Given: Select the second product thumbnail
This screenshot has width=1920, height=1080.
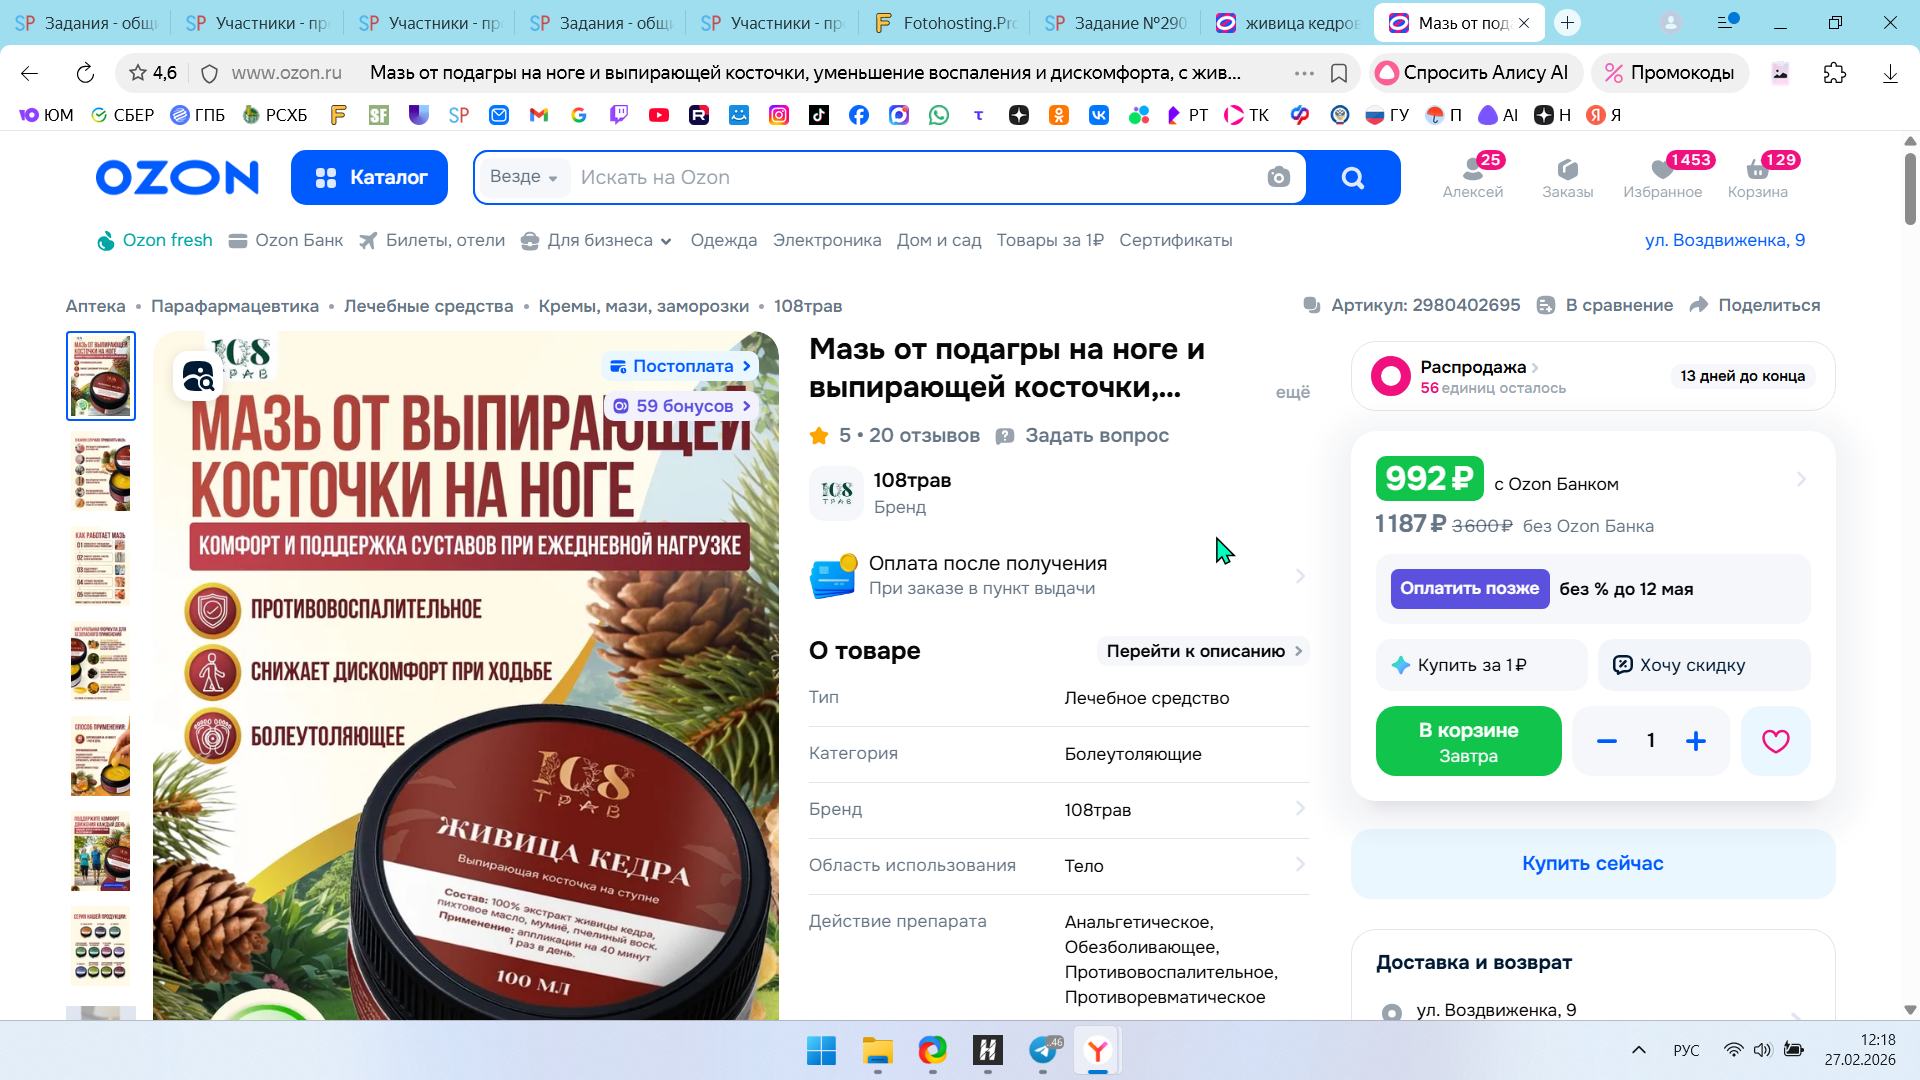Looking at the screenshot, I should [x=101, y=473].
